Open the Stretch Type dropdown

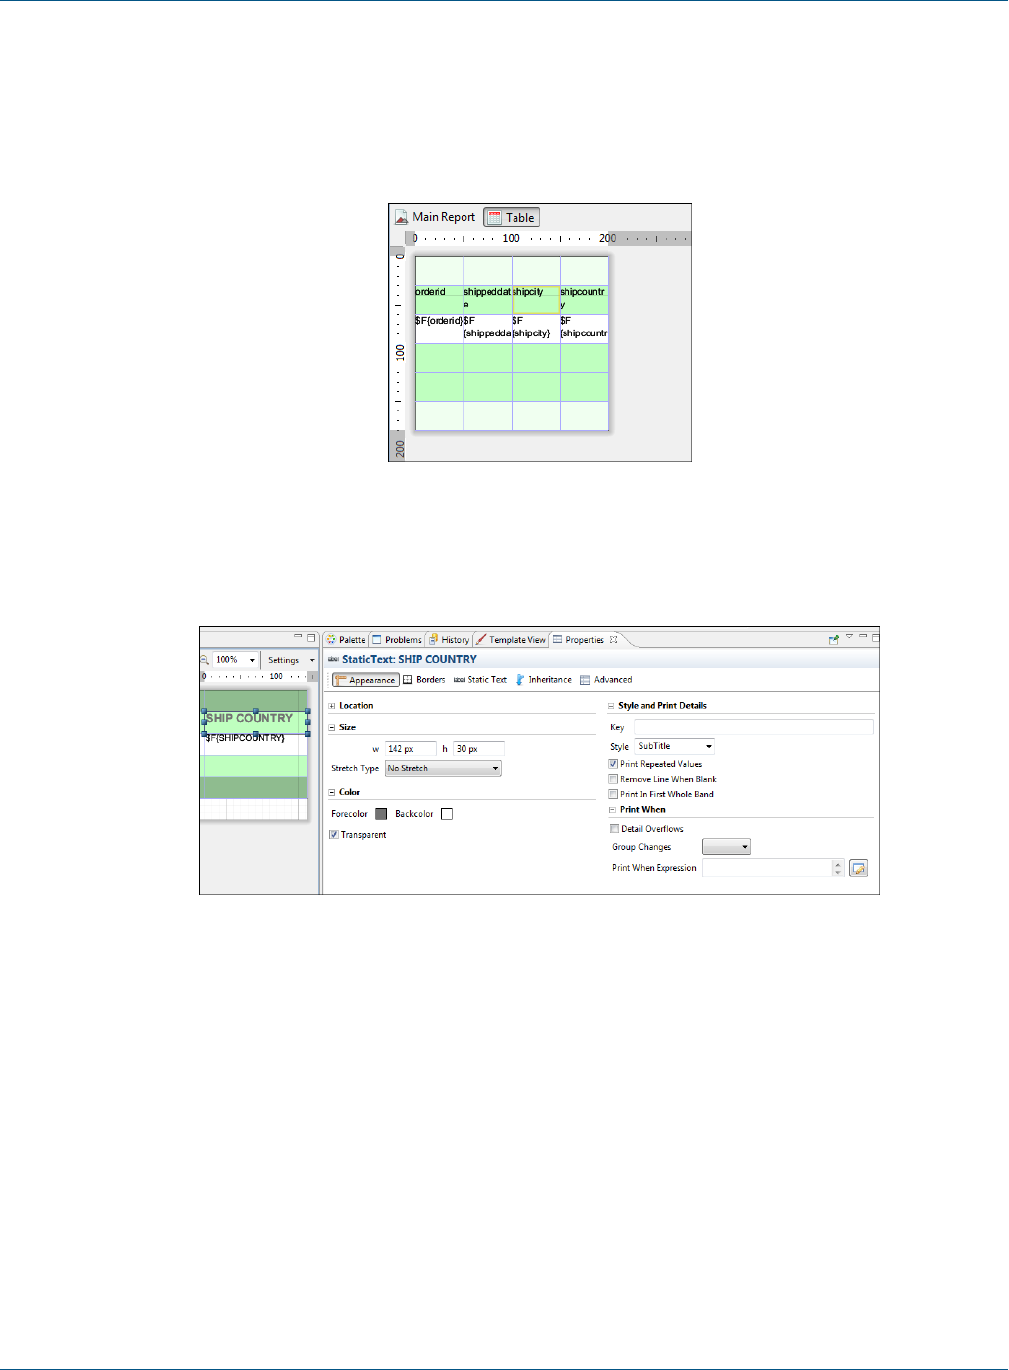(443, 769)
